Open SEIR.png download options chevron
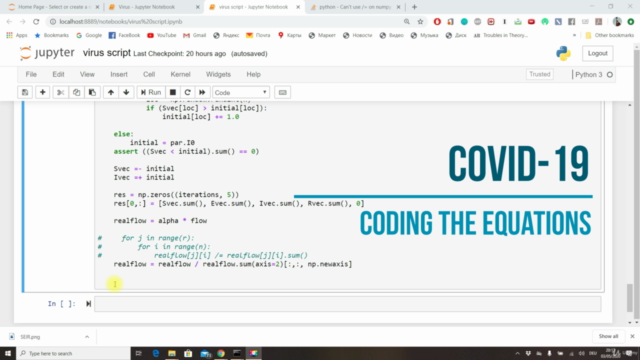The image size is (640, 360). (87, 337)
